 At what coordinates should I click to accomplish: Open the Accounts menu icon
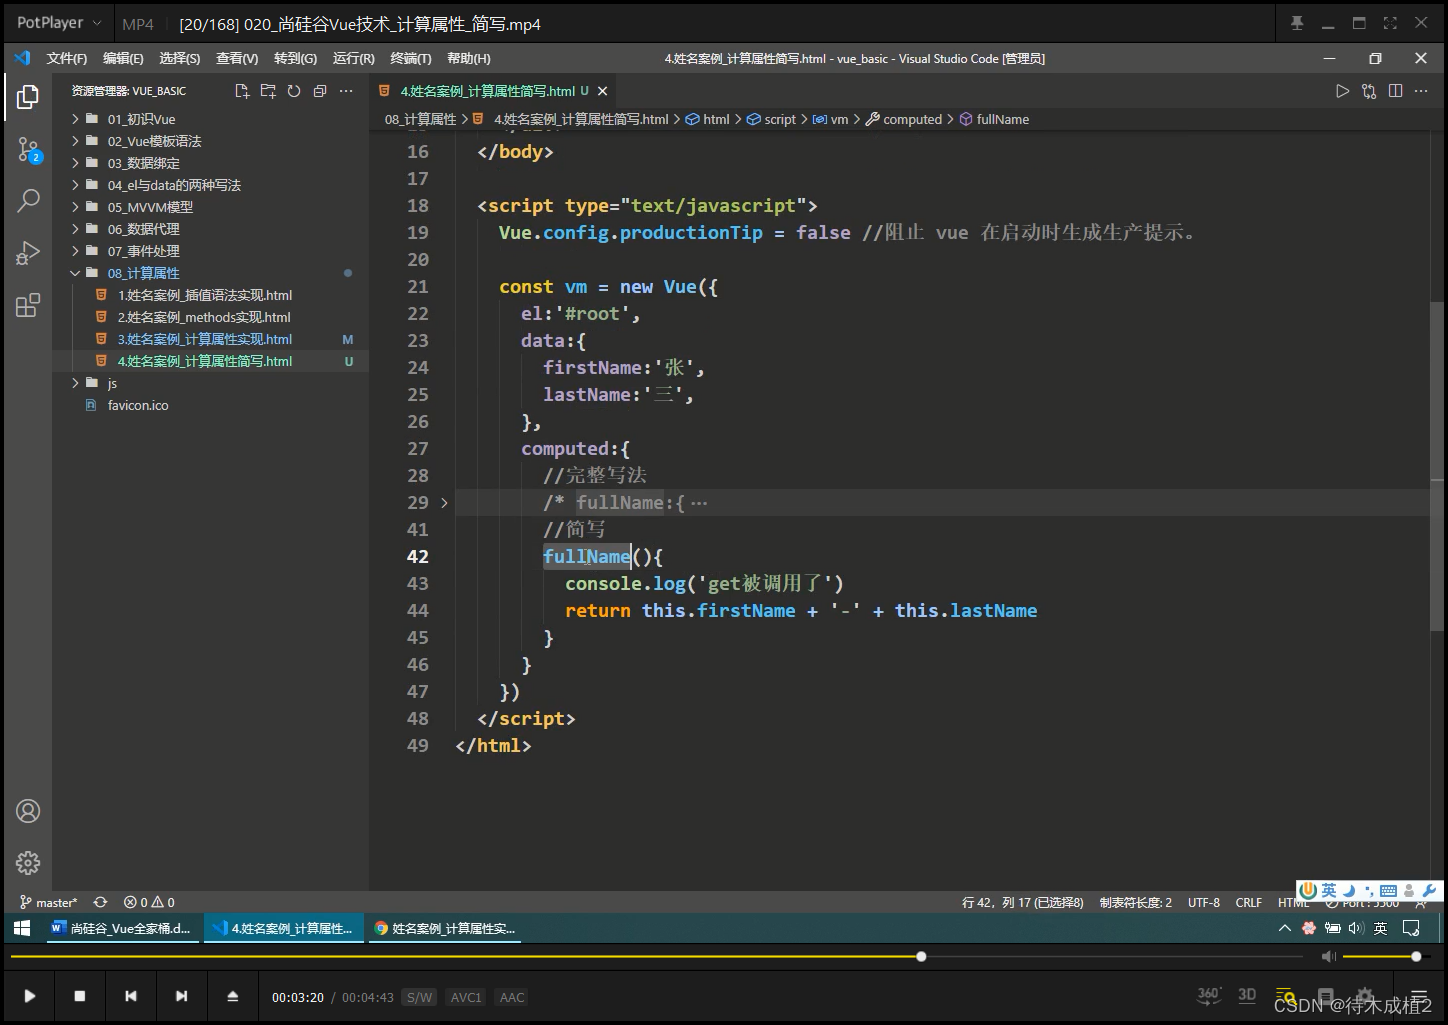(28, 811)
